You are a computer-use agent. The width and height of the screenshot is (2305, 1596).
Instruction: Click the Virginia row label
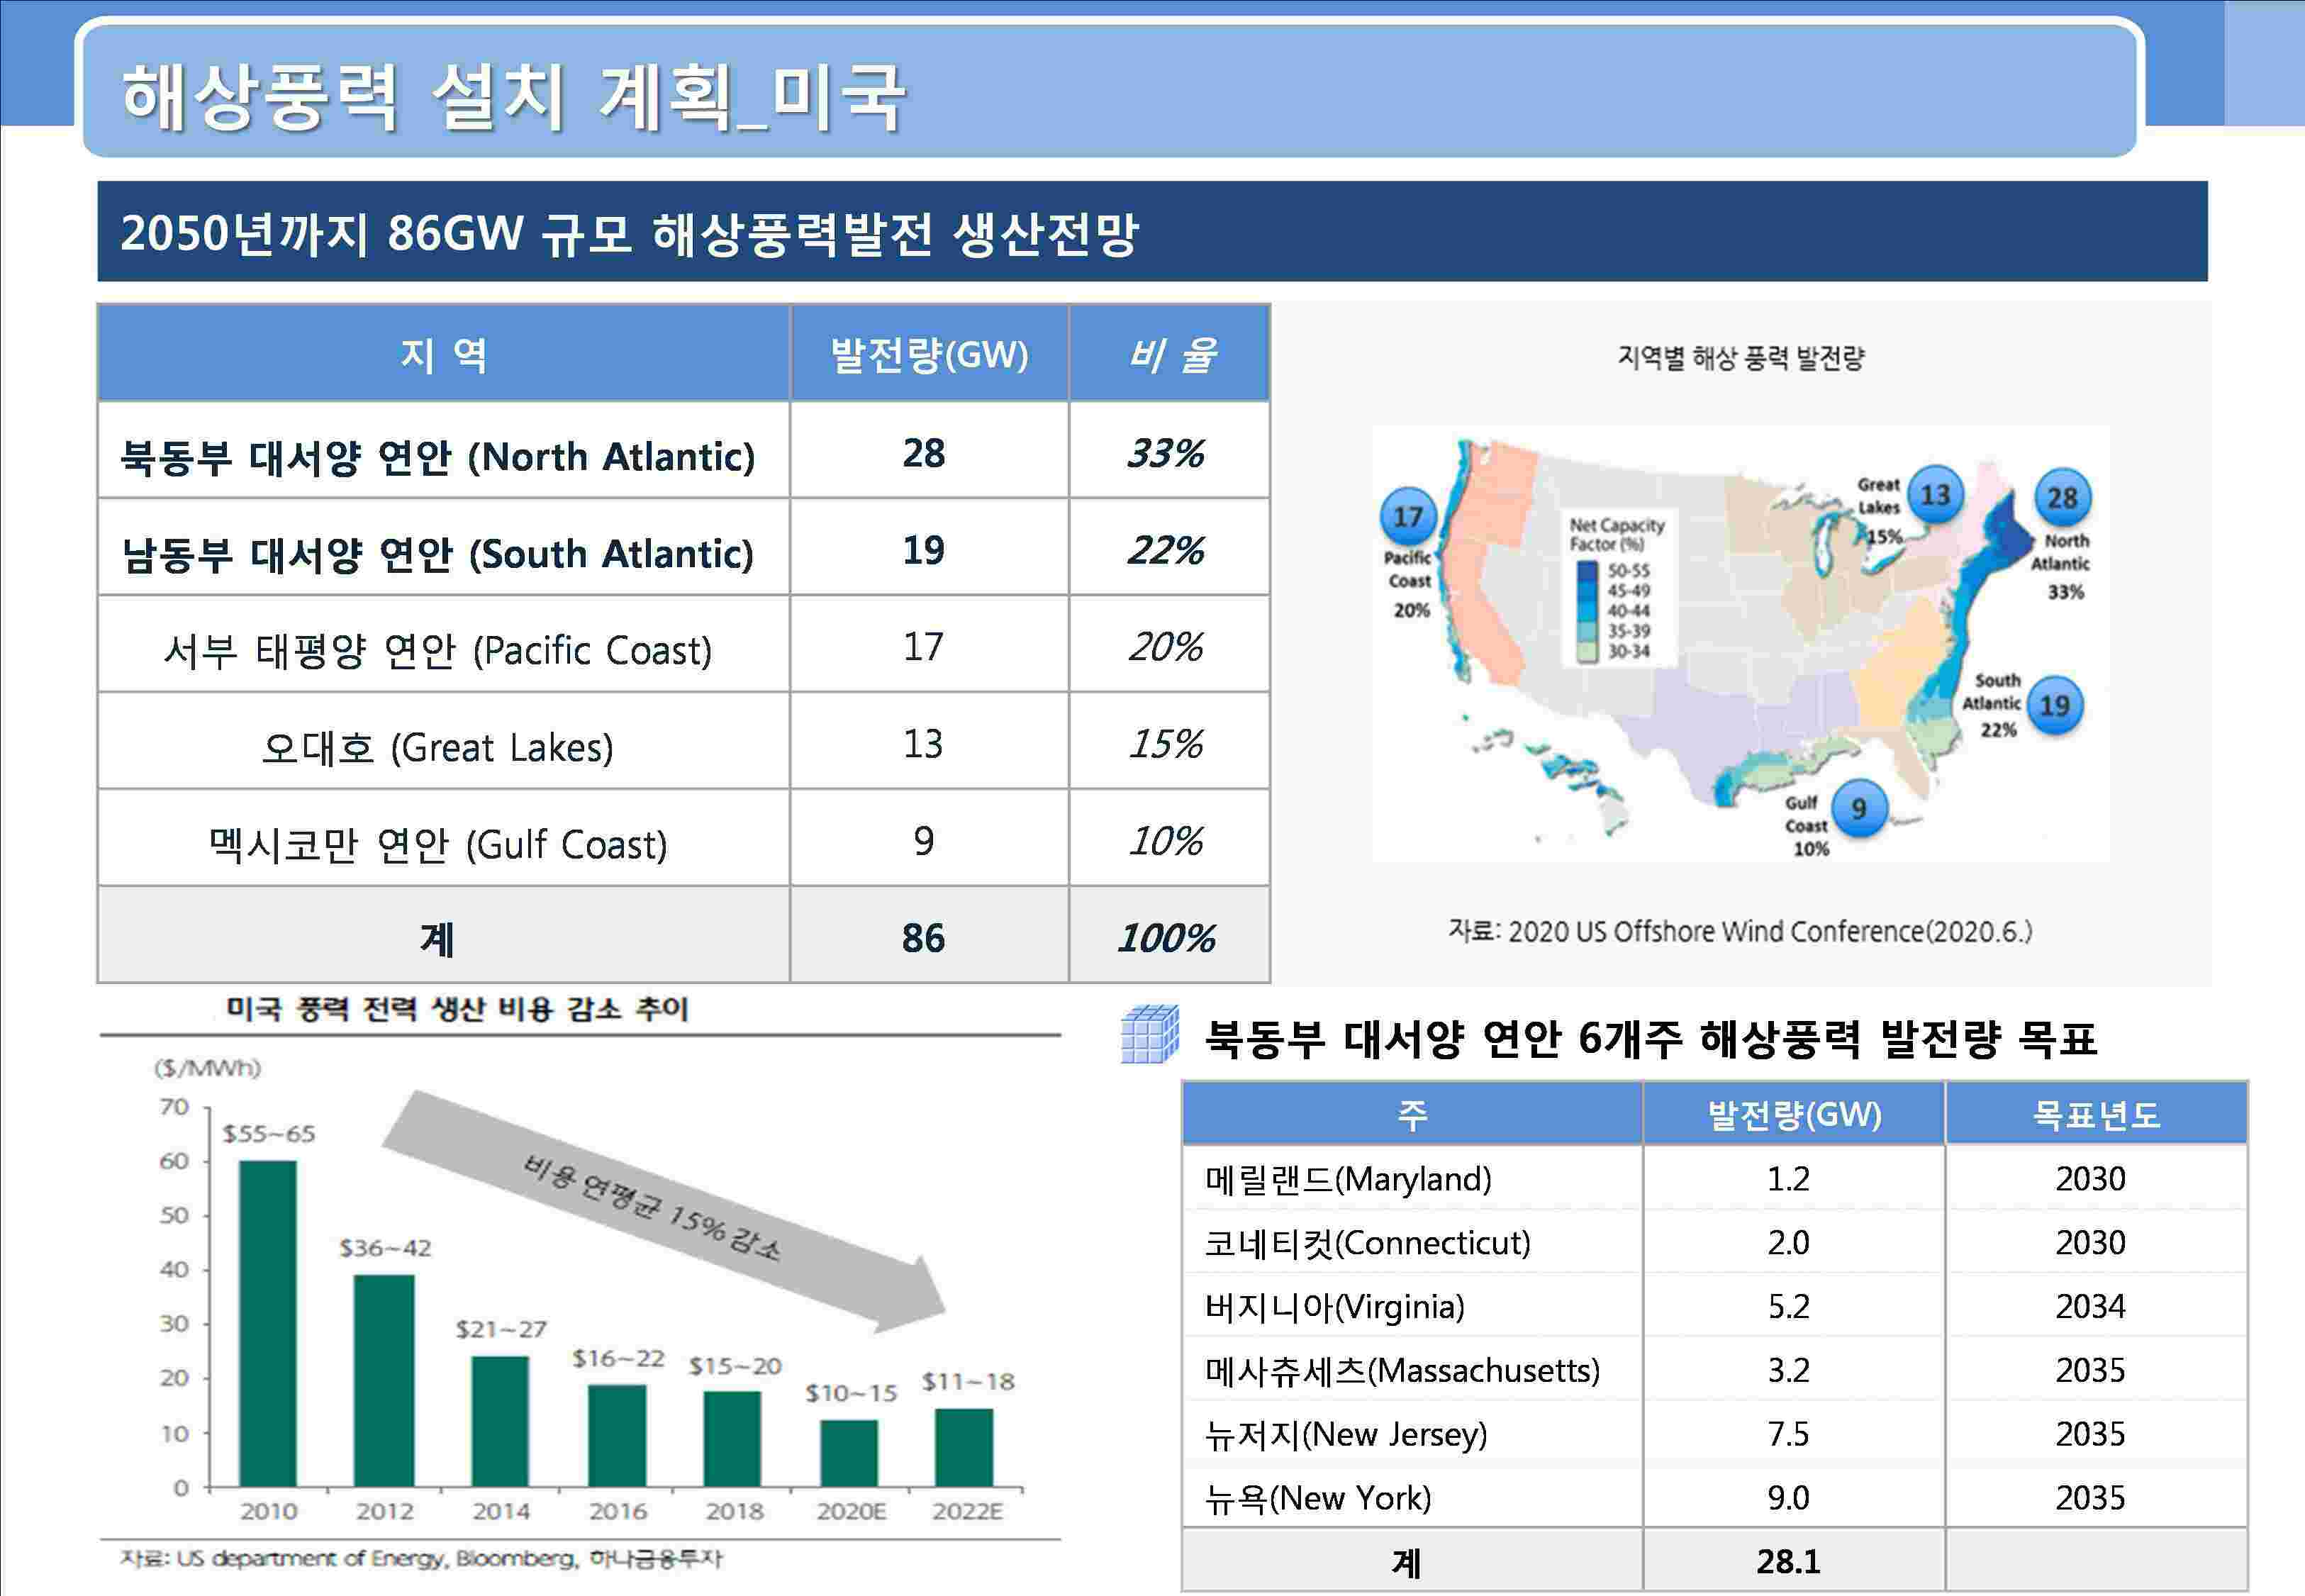tap(1335, 1307)
